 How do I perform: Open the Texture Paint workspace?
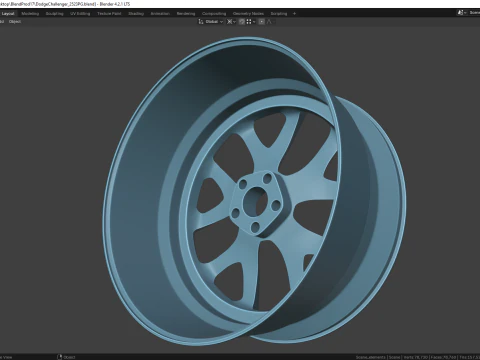coord(109,14)
